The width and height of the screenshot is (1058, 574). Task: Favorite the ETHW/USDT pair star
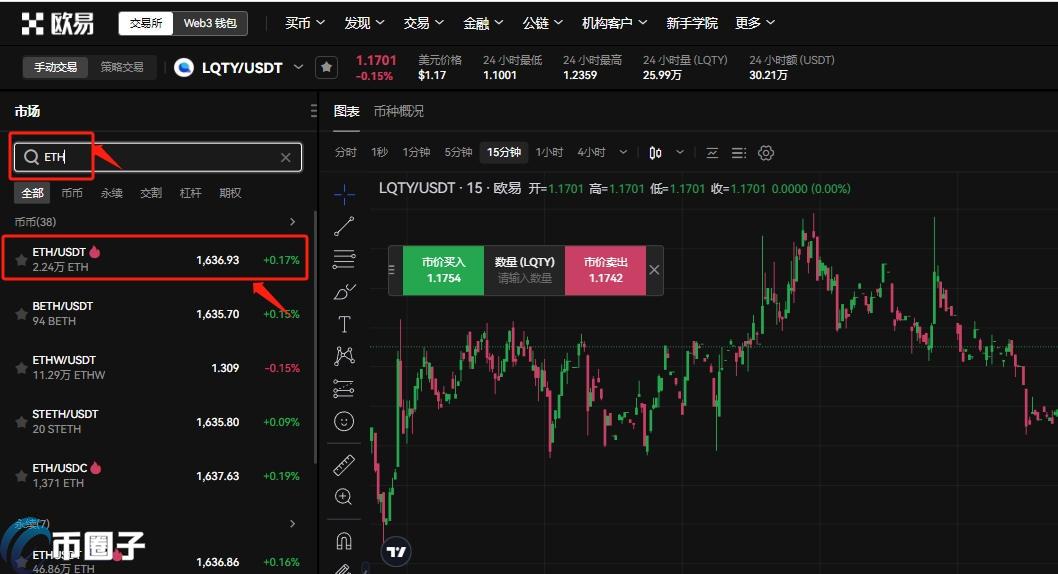21,368
